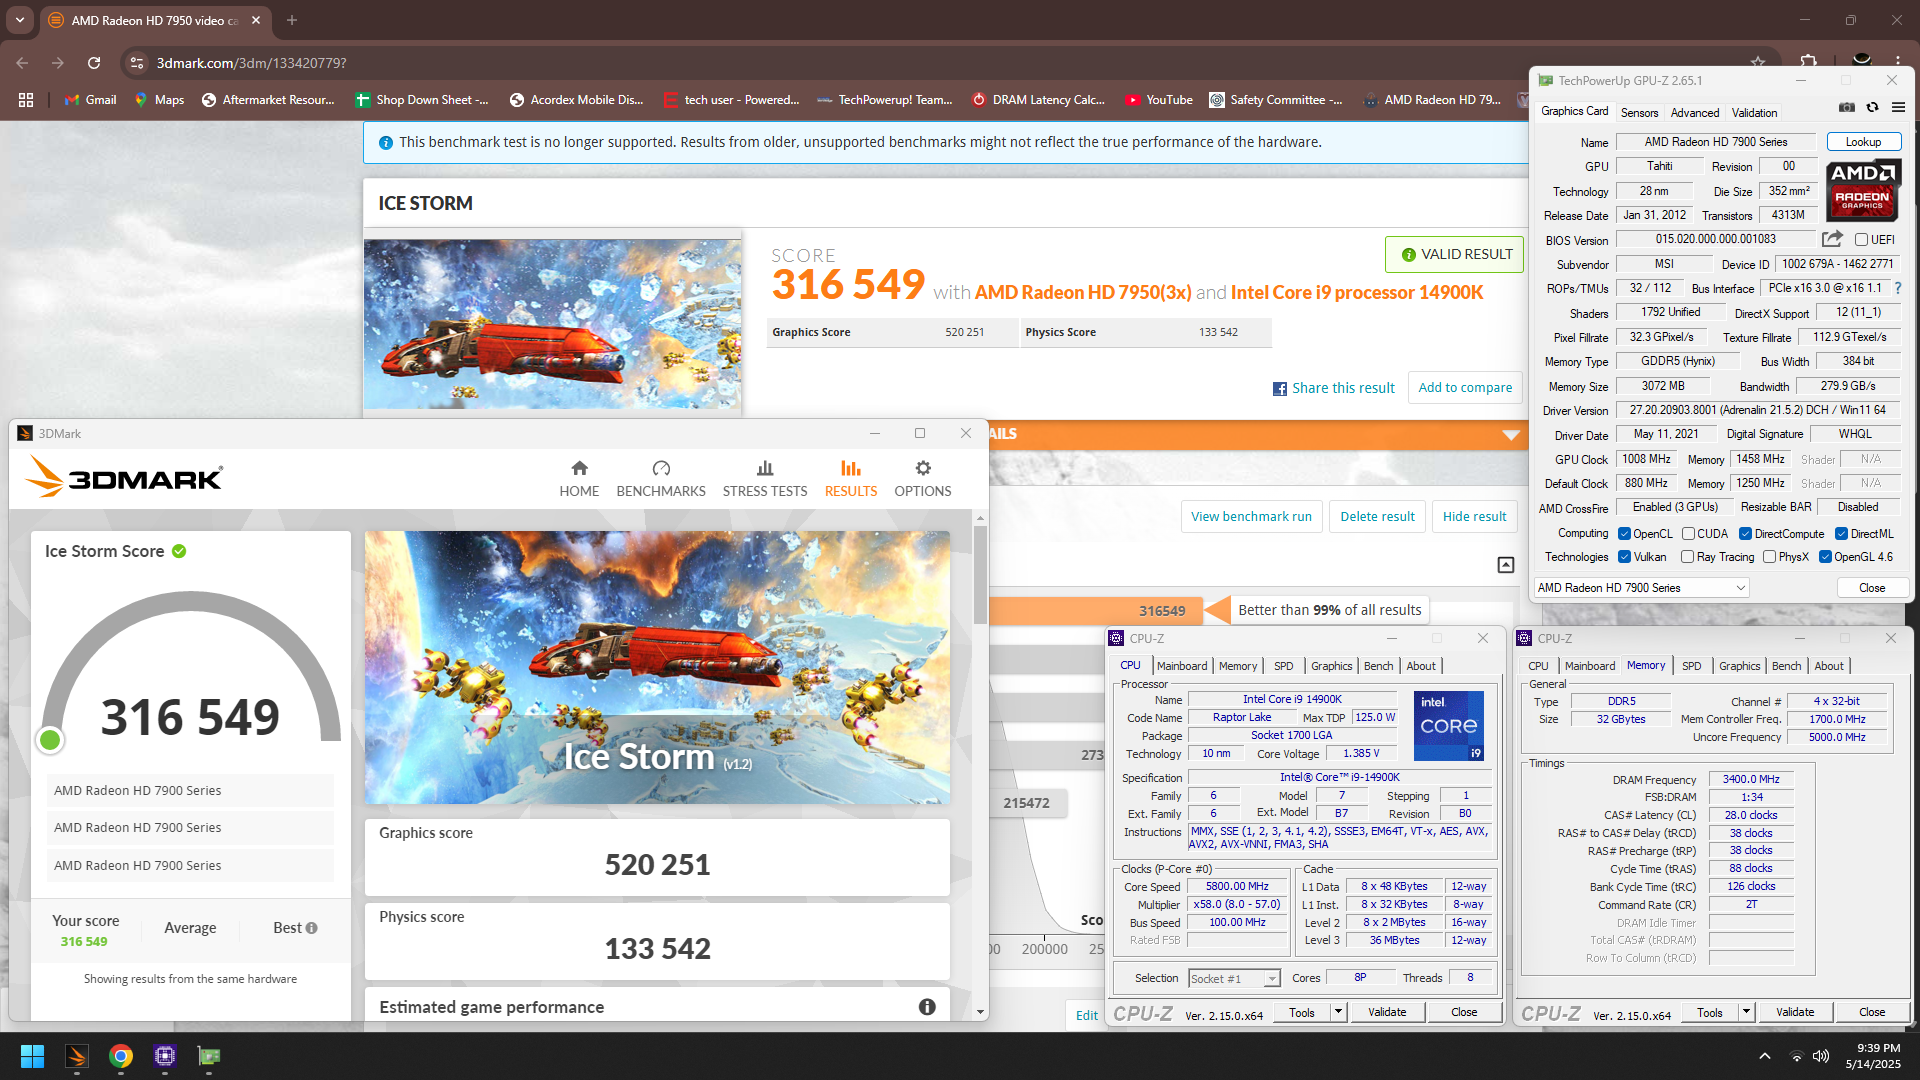Switch to Sensors tab in GPU-Z
This screenshot has height=1080, width=1920.
click(1639, 113)
